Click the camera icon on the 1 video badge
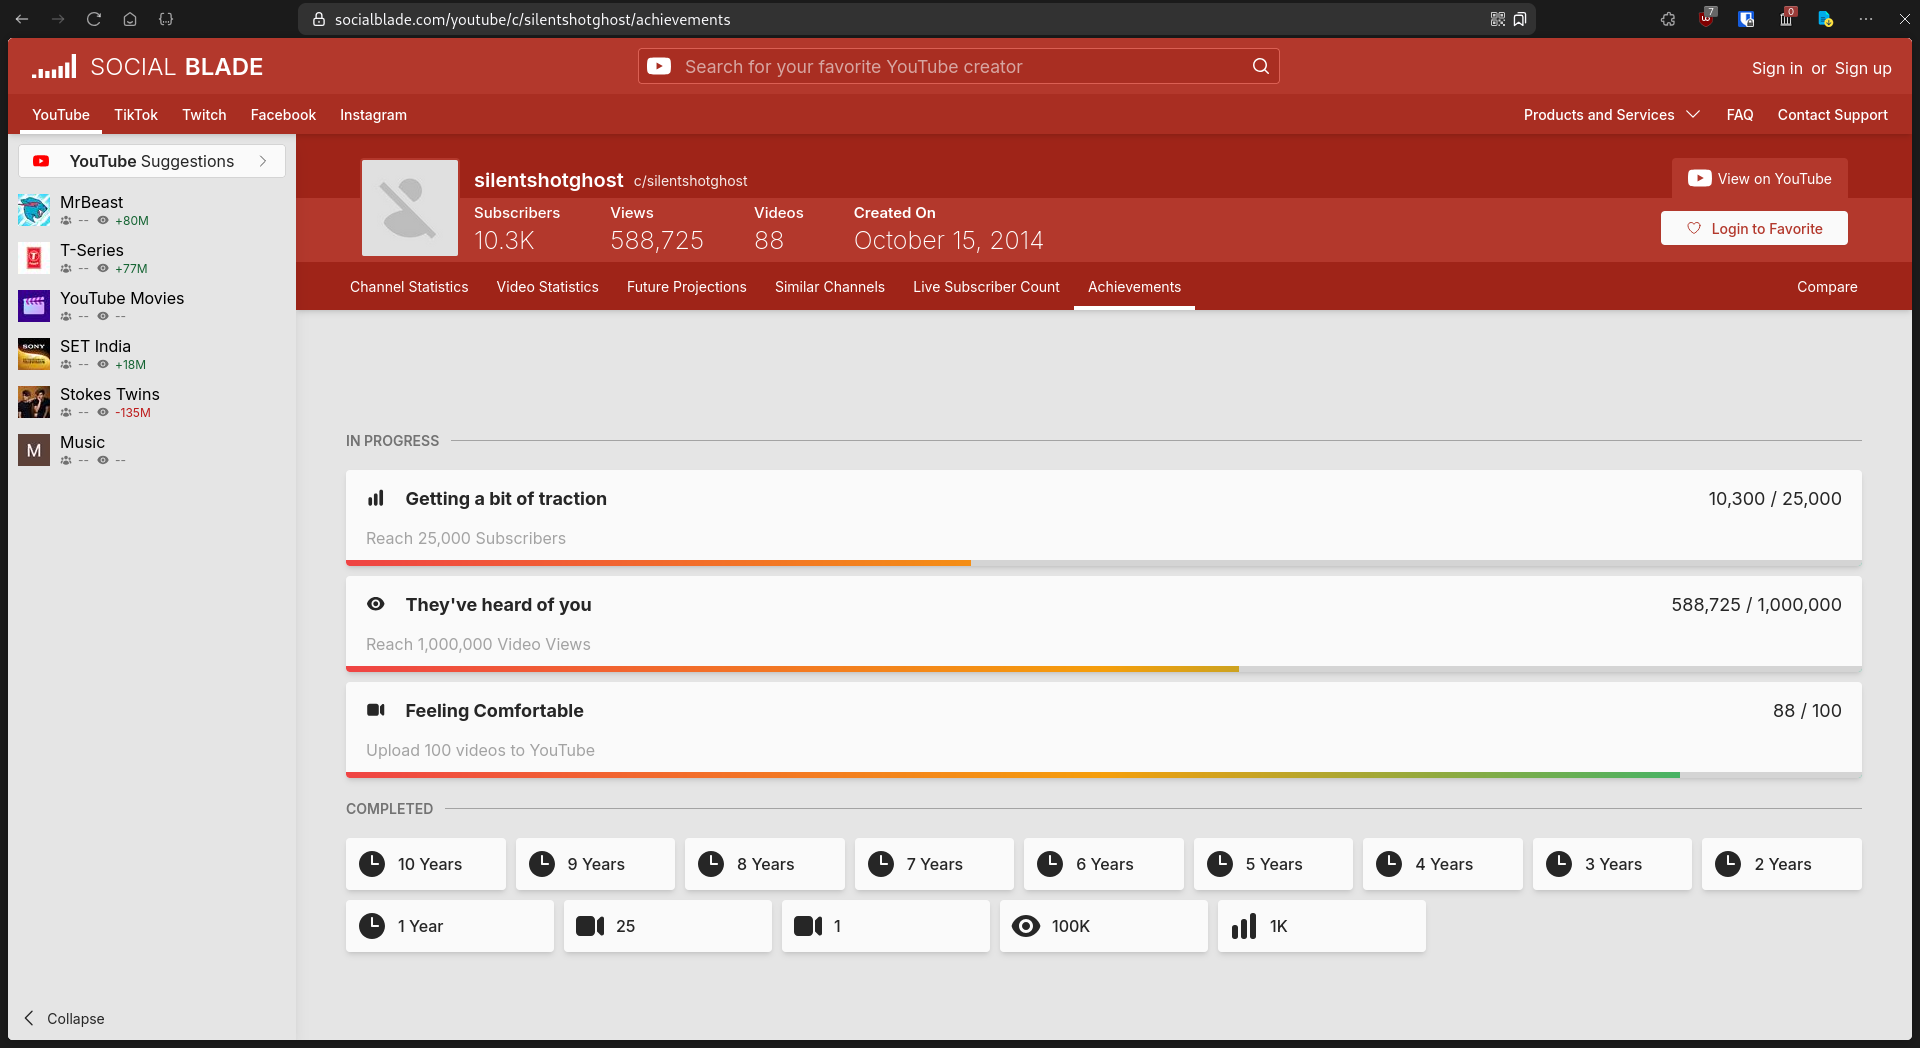 pyautogui.click(x=808, y=926)
